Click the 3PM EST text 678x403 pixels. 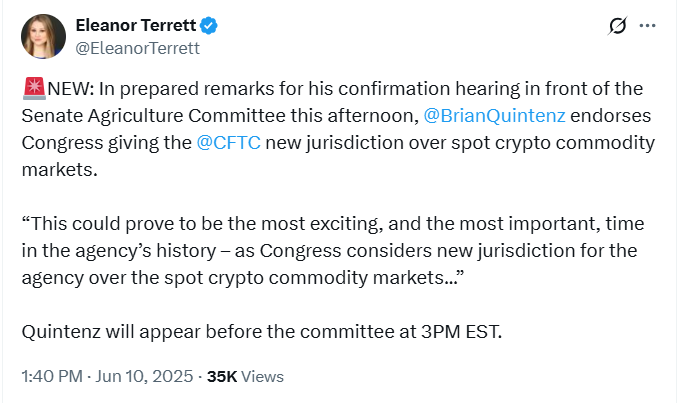tap(461, 332)
